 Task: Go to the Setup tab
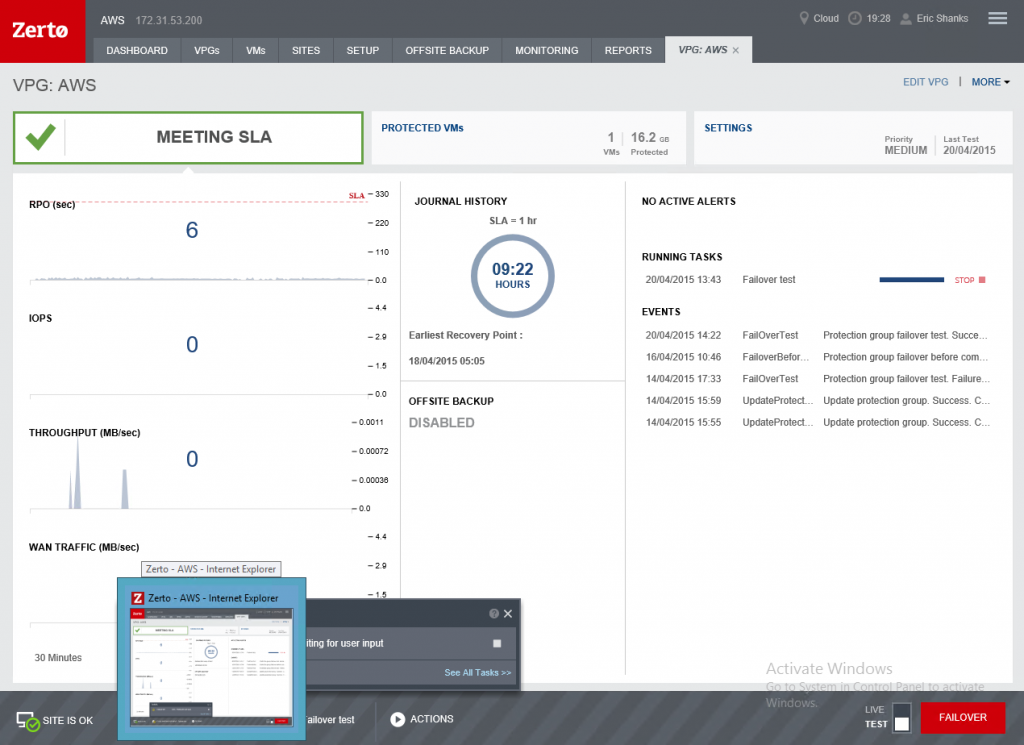(362, 50)
